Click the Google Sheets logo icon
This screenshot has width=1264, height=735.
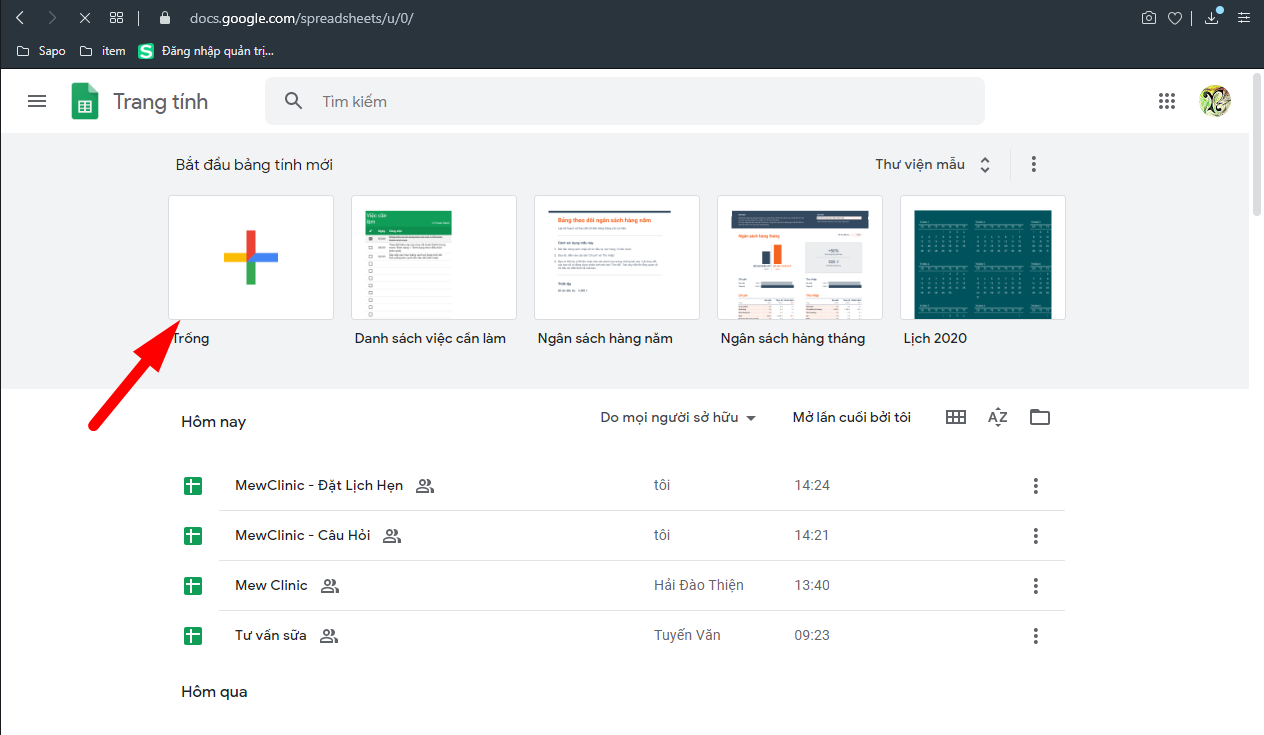pyautogui.click(x=85, y=101)
